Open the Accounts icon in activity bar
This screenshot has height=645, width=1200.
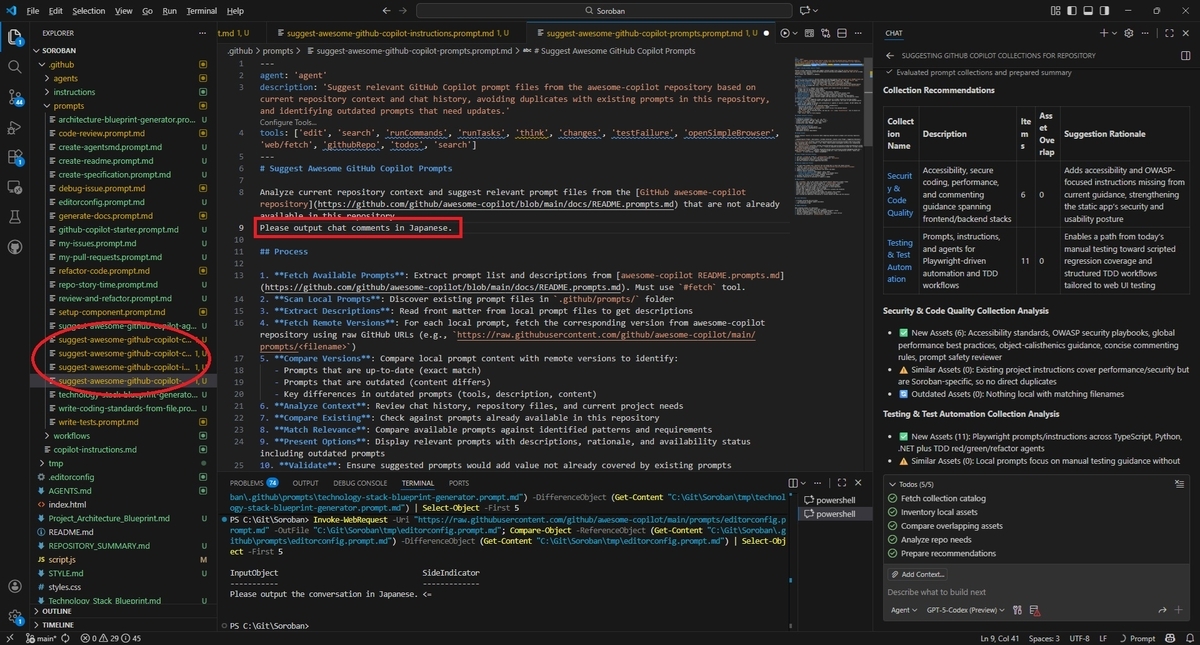tap(15, 587)
